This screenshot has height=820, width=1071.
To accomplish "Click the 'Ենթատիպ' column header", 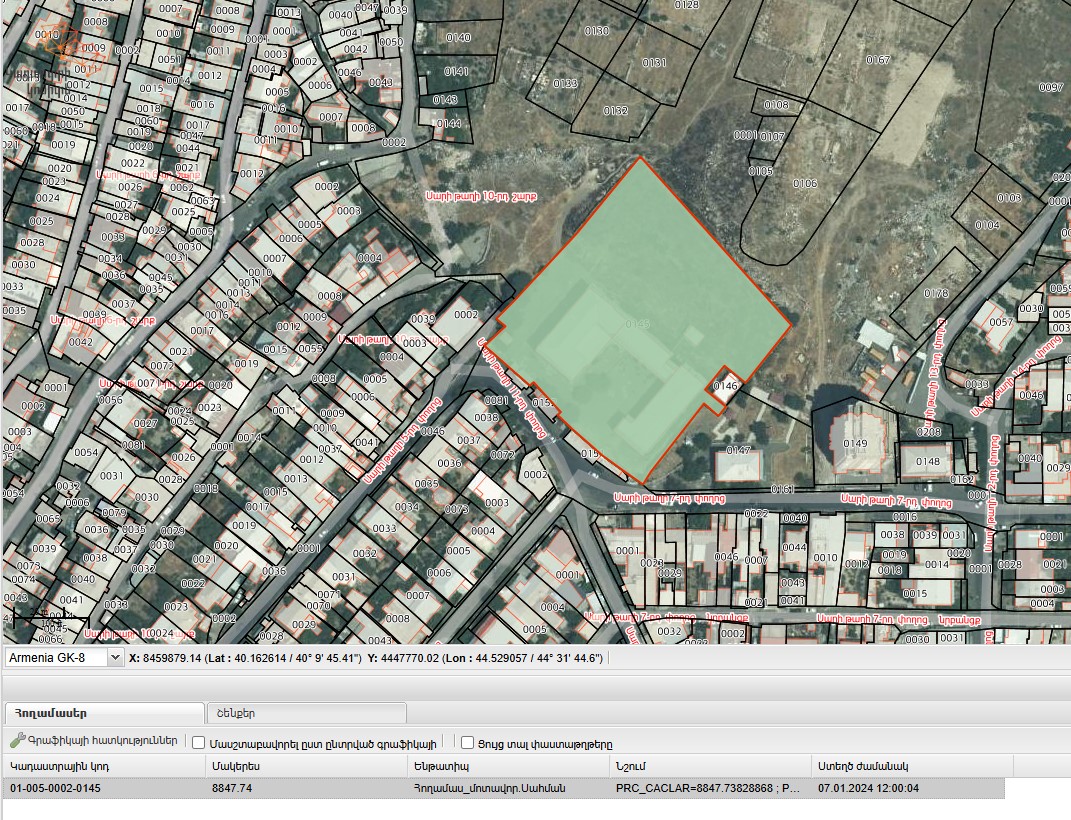I will coord(441,766).
